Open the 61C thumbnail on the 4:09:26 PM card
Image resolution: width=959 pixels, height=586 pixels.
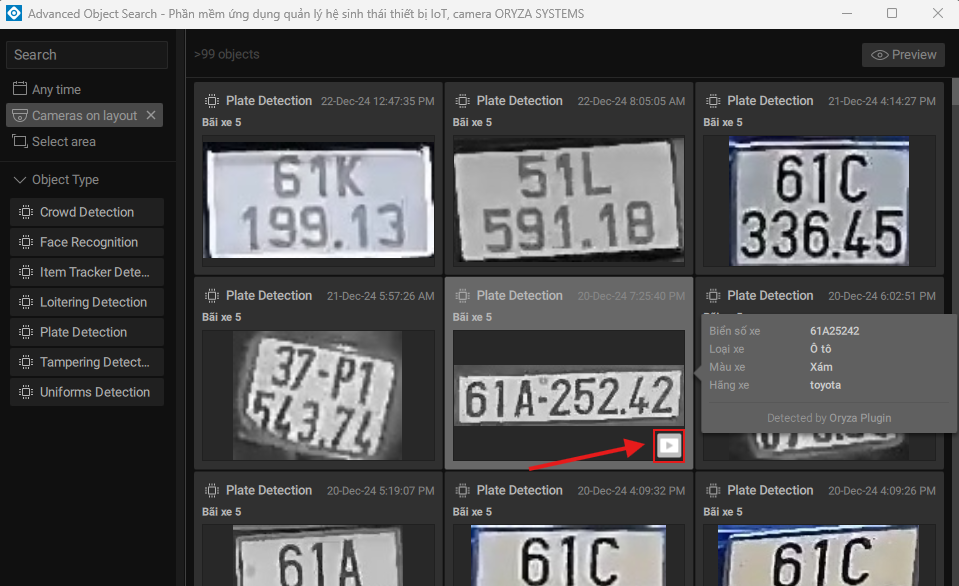click(x=819, y=555)
